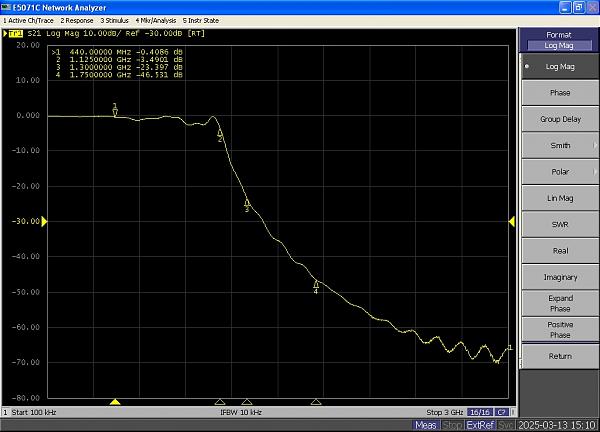Viewport: 600px width, 432px height.
Task: Expand the Smith chart submenu
Action: [560, 145]
